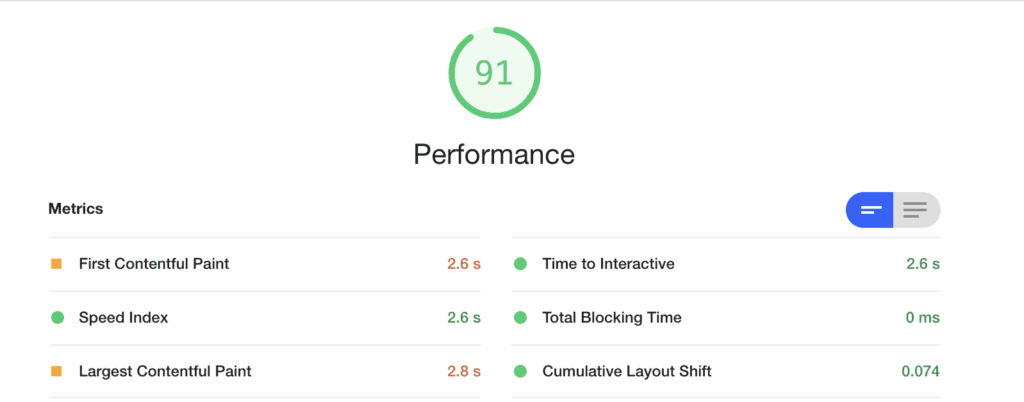
Task: Click the Metrics section heading
Action: (76, 209)
